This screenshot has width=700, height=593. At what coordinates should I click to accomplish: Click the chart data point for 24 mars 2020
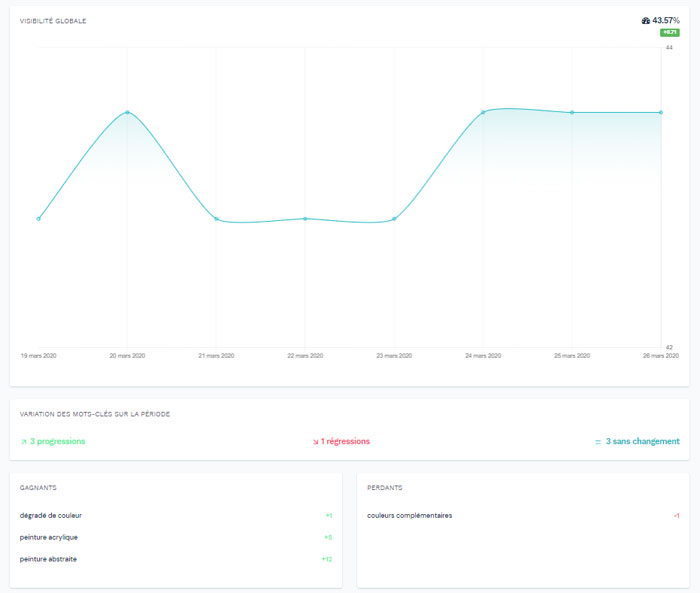(483, 112)
